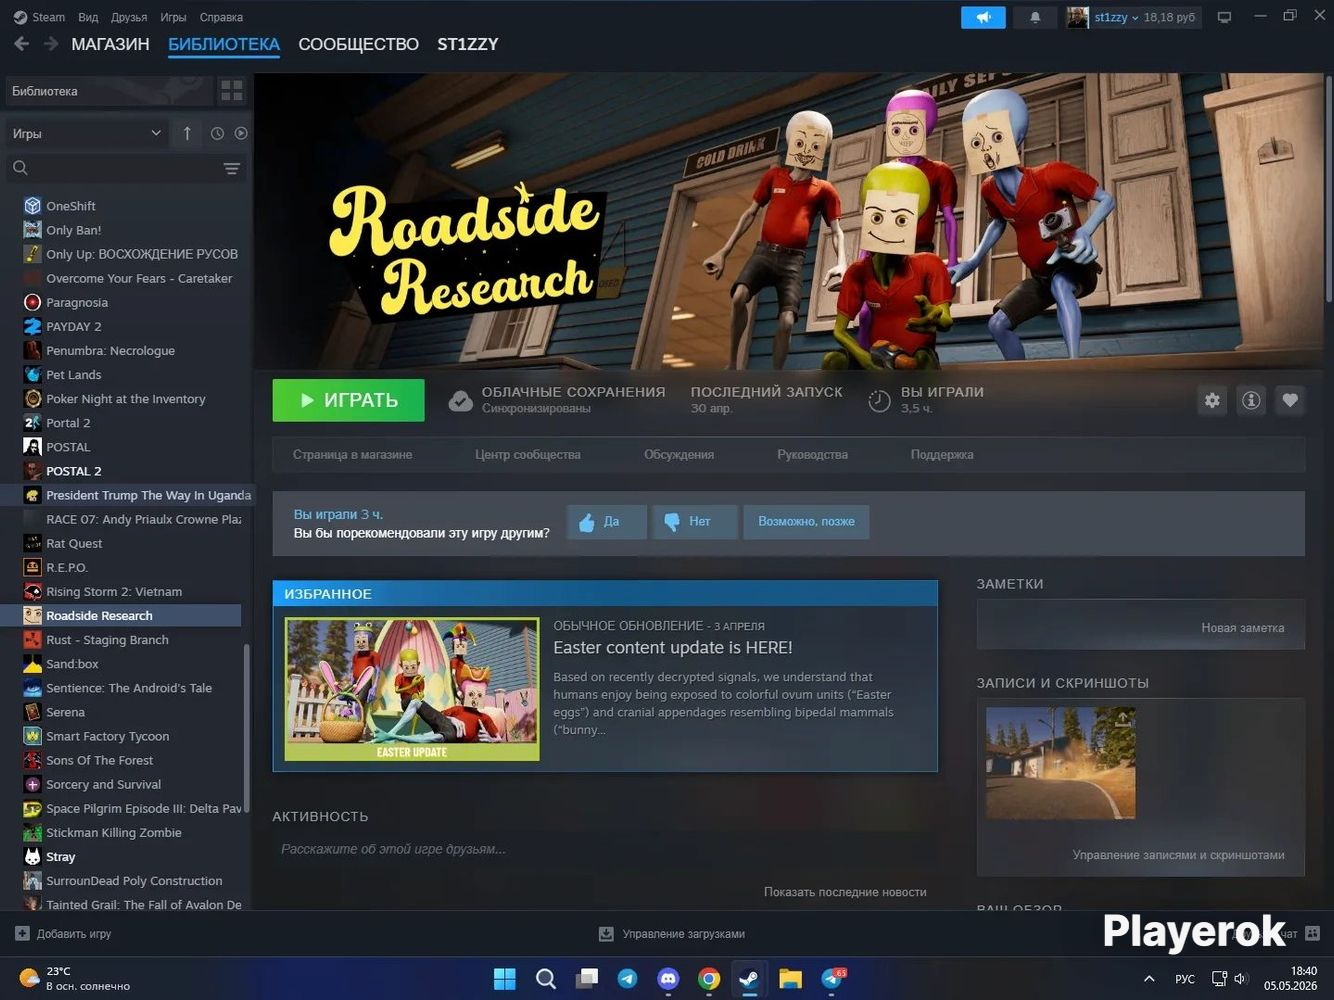Screen dimensions: 1334x1000
Task: Open the st1zzy account dropdown
Action: point(1116,17)
